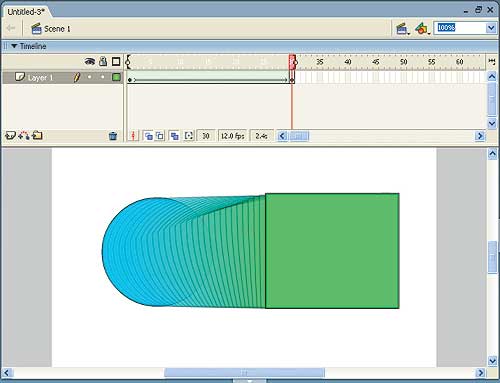The width and height of the screenshot is (500, 383).
Task: Click frame 45 on the timeline ruler
Action: [x=376, y=62]
